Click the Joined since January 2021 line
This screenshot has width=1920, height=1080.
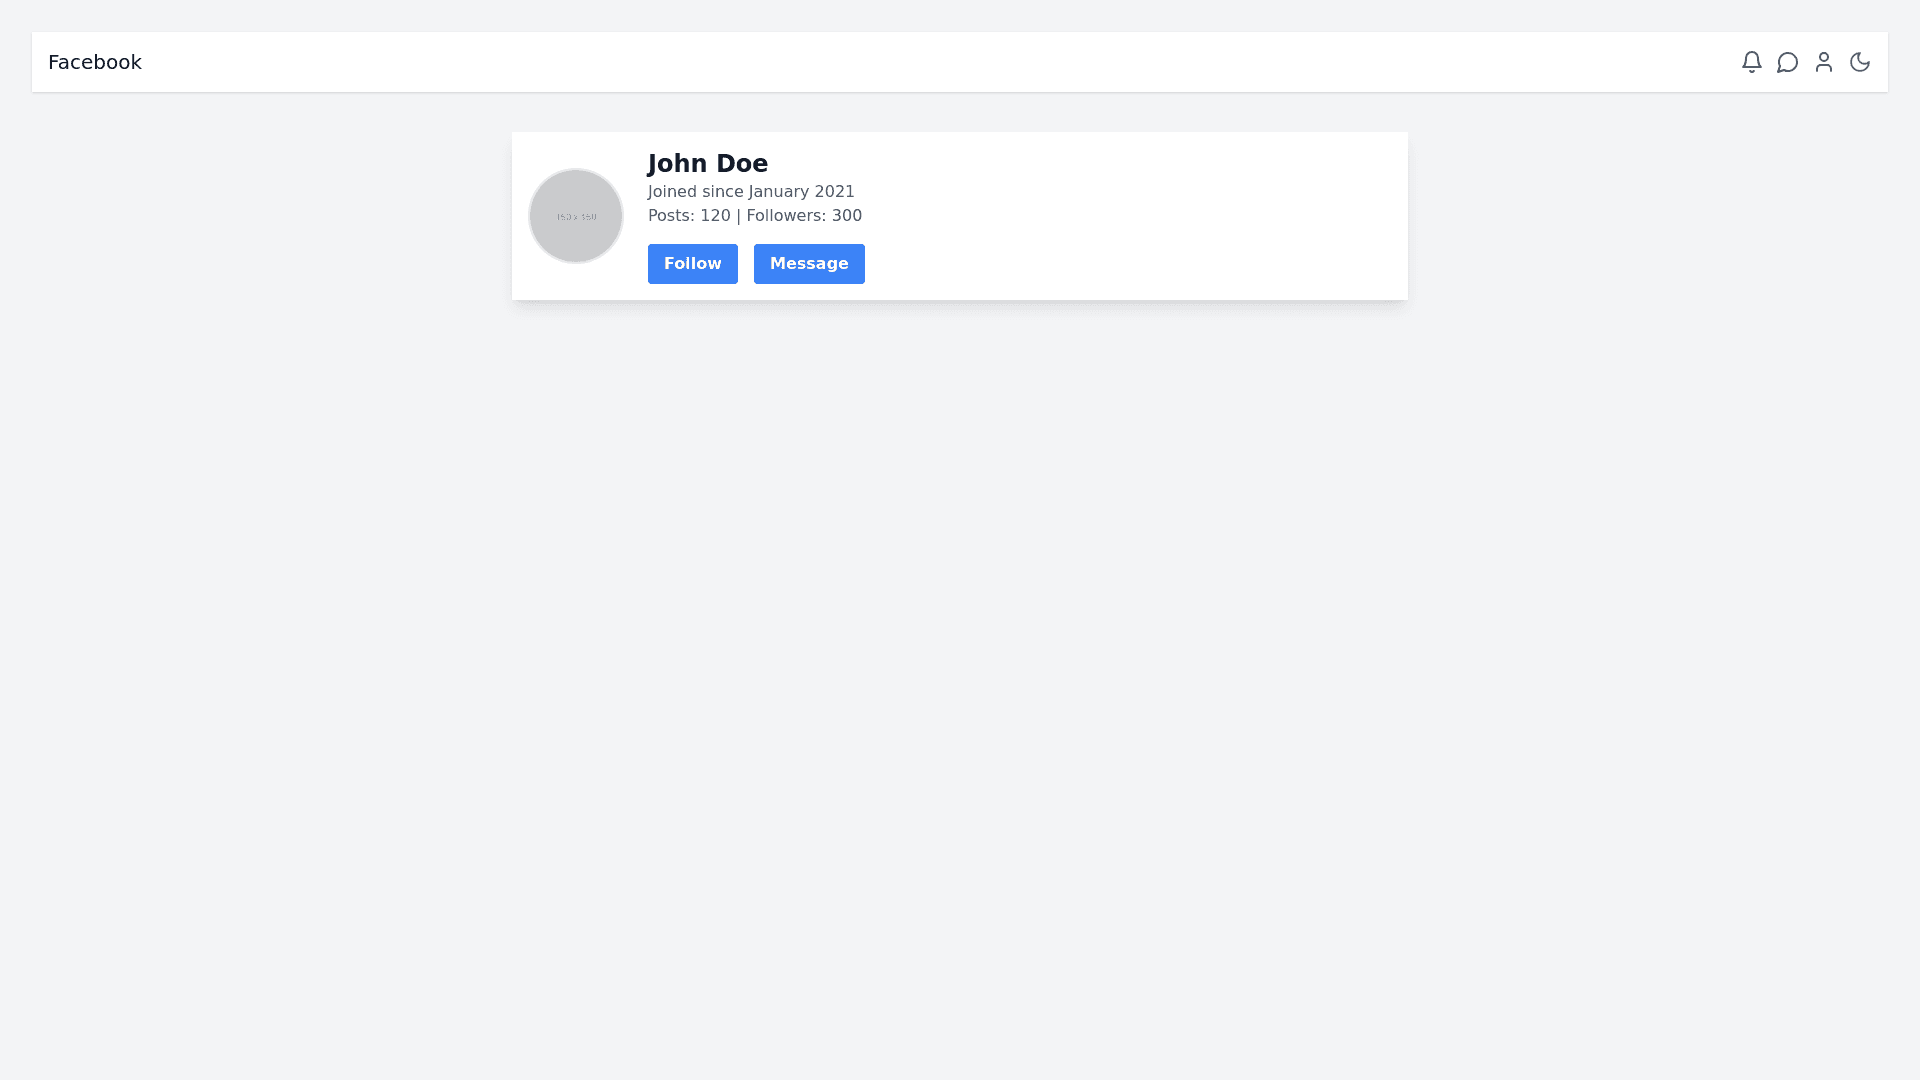click(751, 192)
